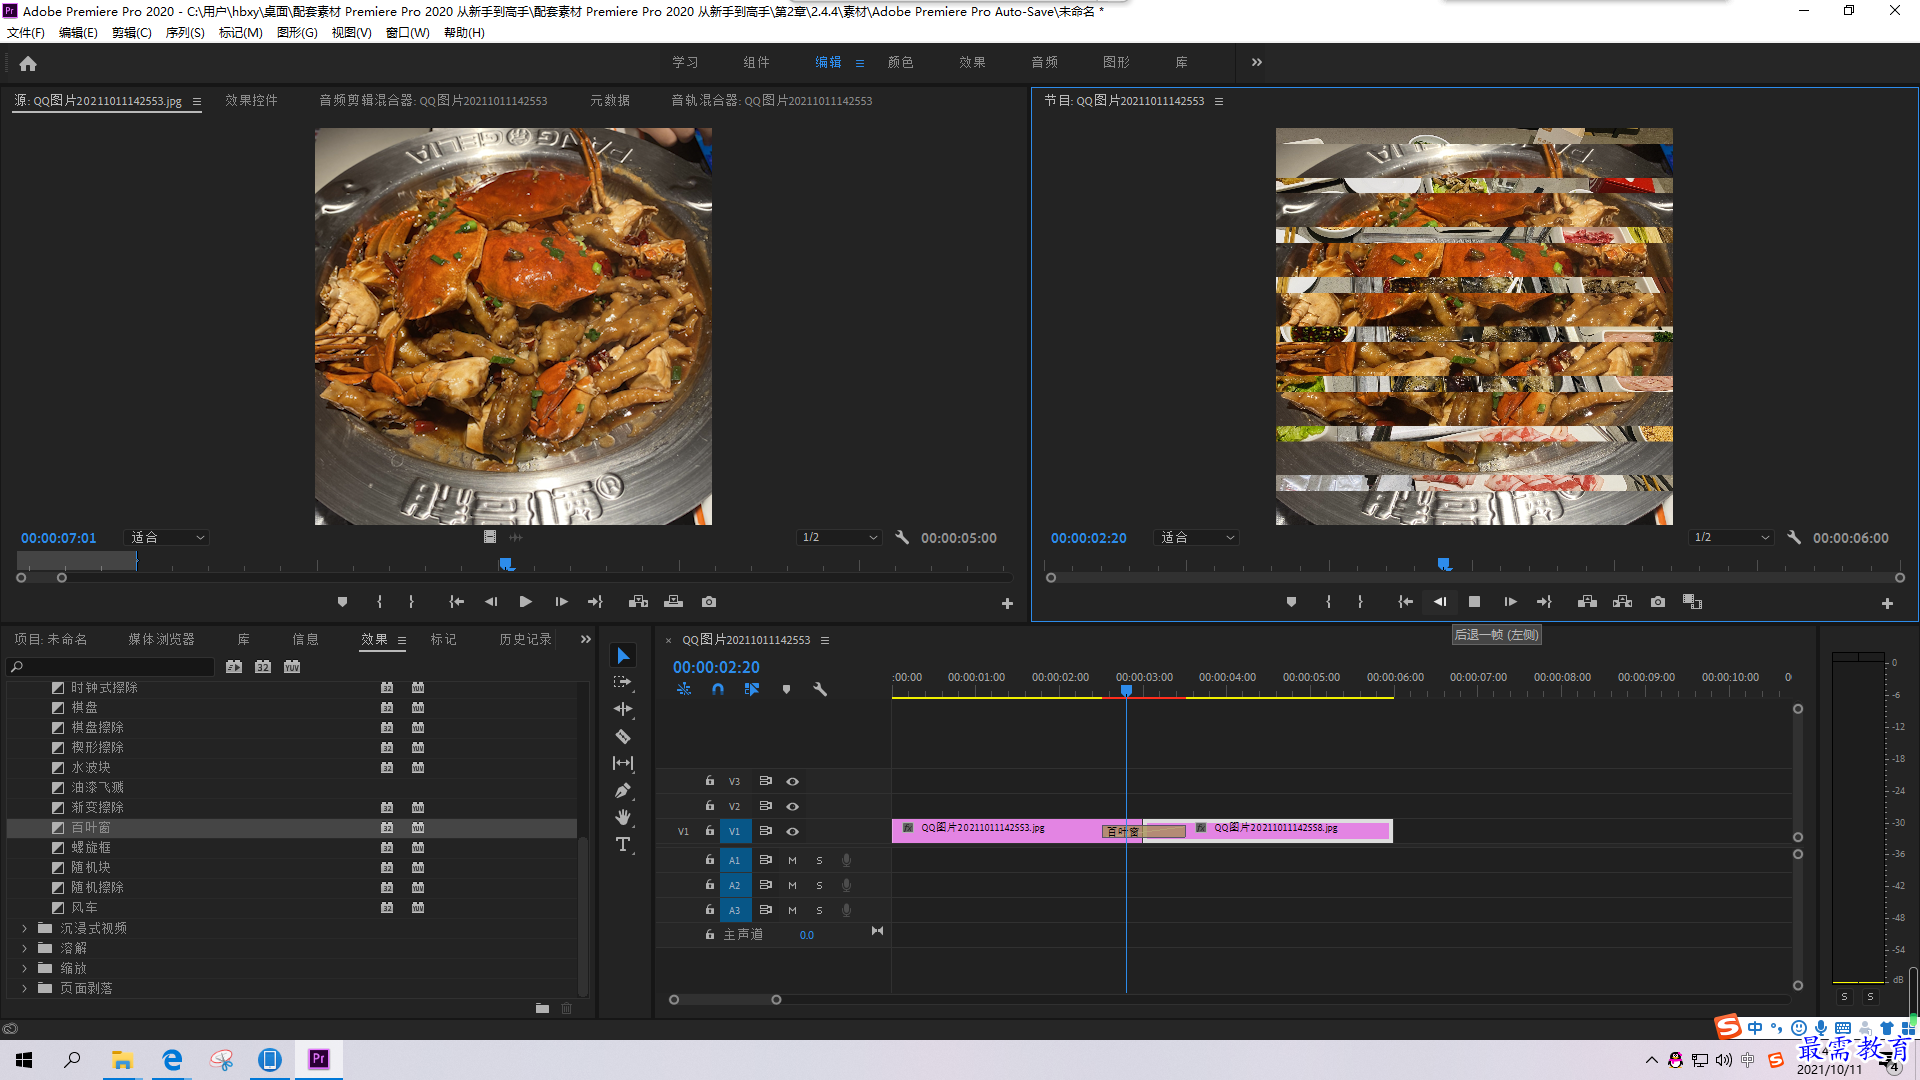1920x1080 pixels.
Task: Stop playback in program monitor
Action: pos(1474,602)
